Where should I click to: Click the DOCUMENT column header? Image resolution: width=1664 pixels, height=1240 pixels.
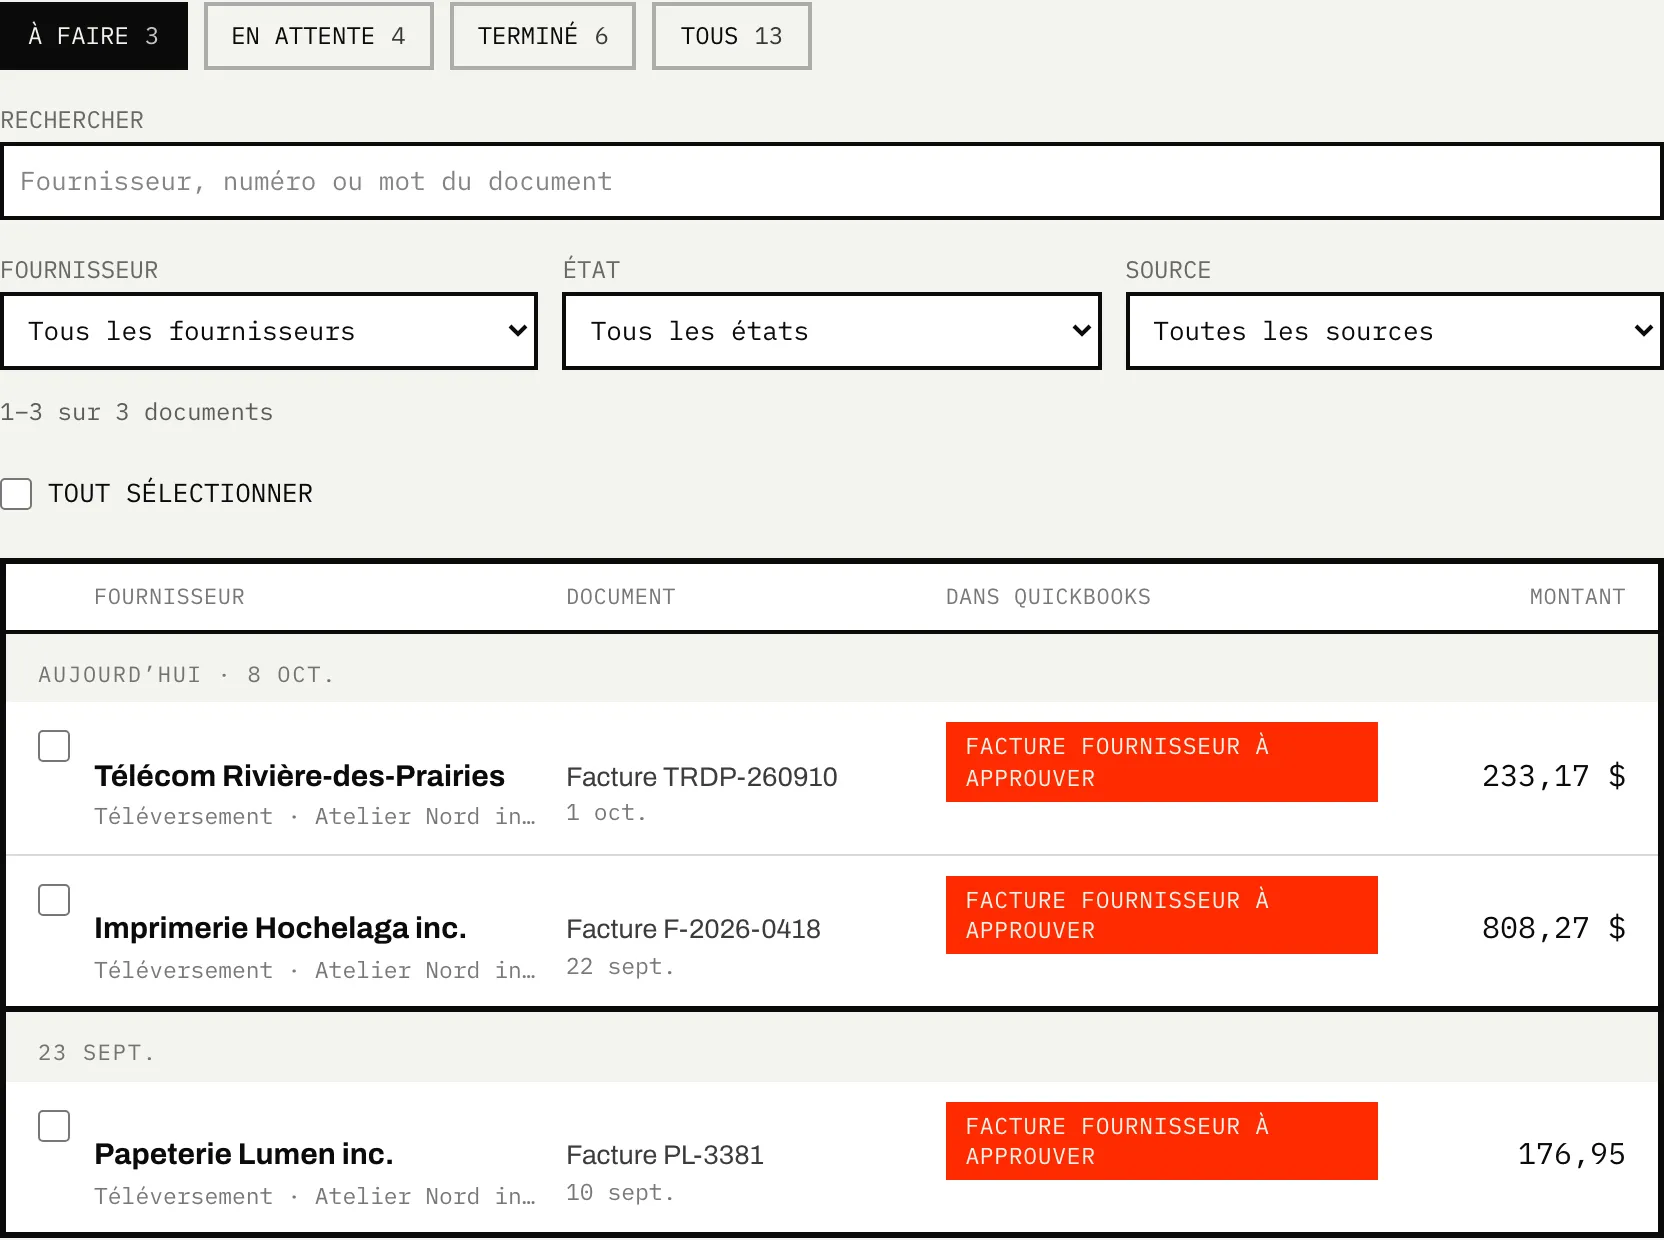(620, 597)
